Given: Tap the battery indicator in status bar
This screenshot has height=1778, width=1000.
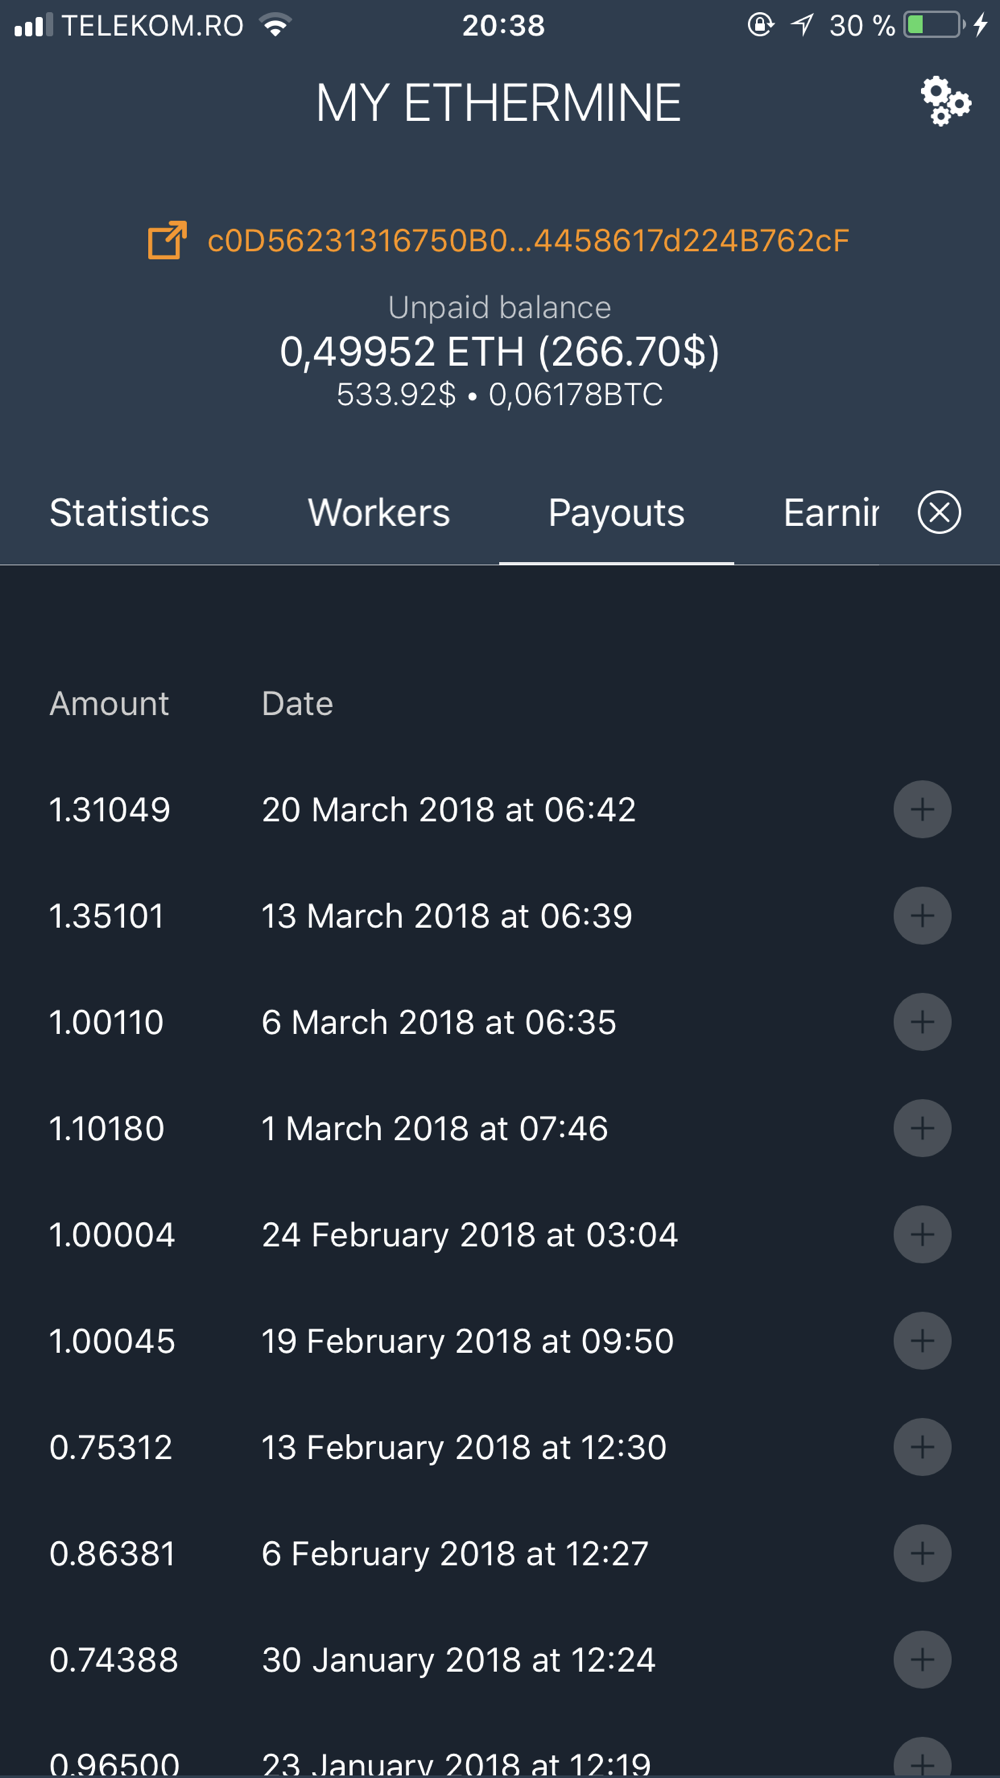Looking at the screenshot, I should coord(933,25).
